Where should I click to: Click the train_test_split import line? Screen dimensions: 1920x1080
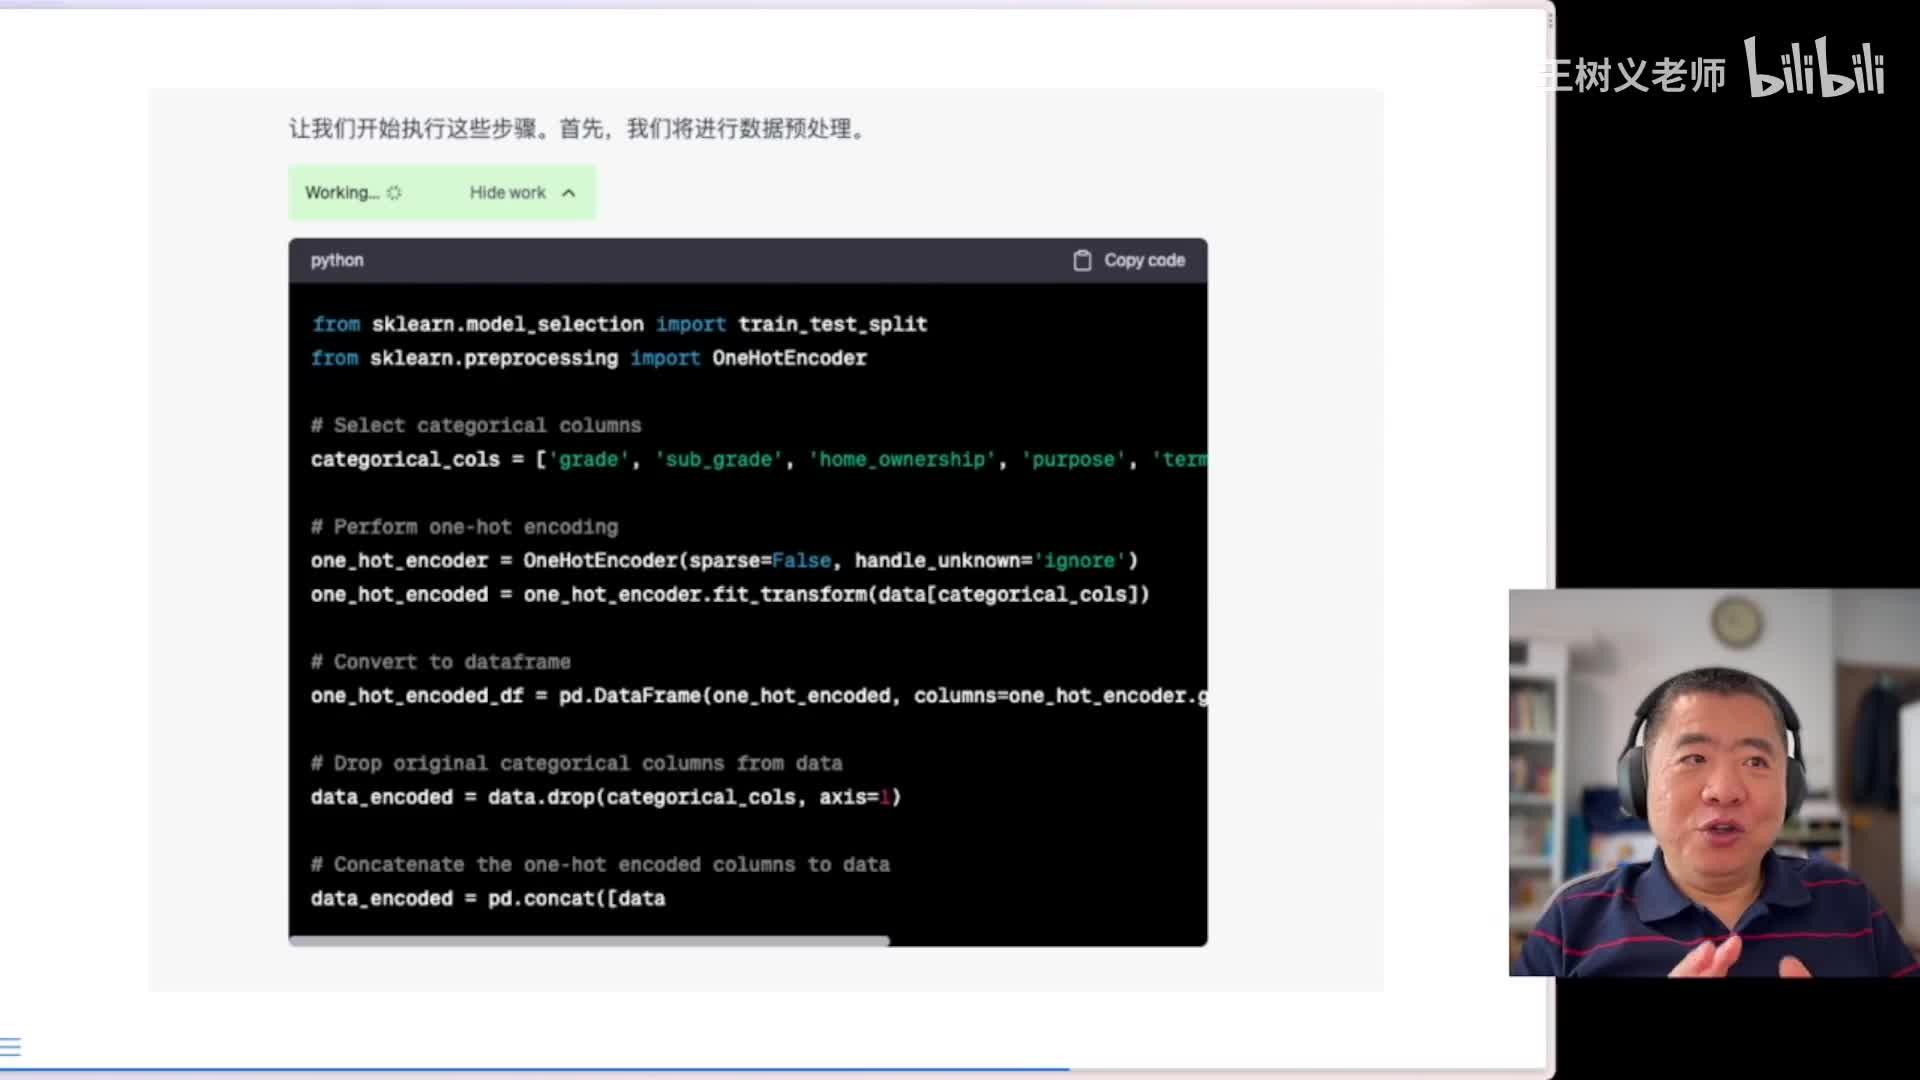click(x=620, y=324)
